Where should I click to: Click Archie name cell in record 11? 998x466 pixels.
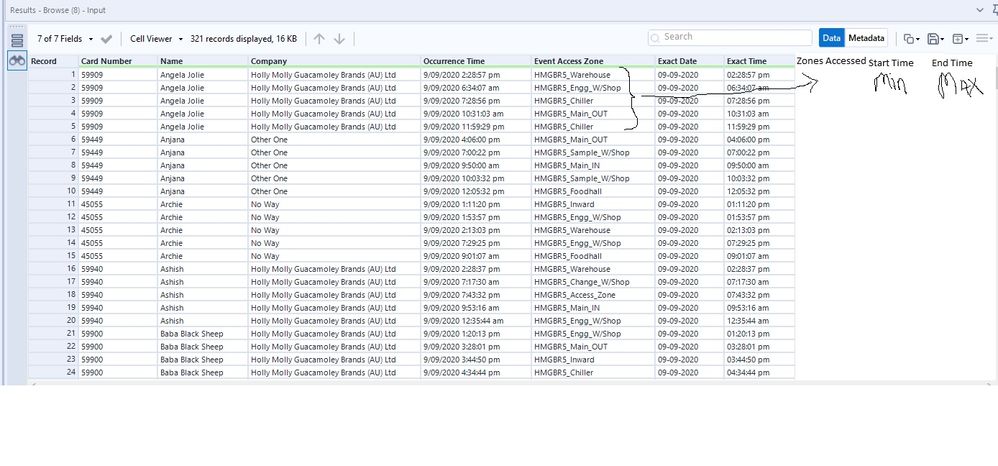[202, 204]
